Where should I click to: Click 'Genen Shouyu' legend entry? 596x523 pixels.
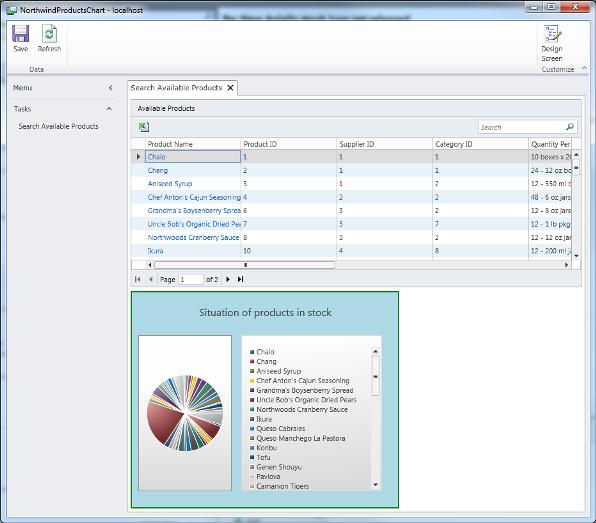click(279, 467)
